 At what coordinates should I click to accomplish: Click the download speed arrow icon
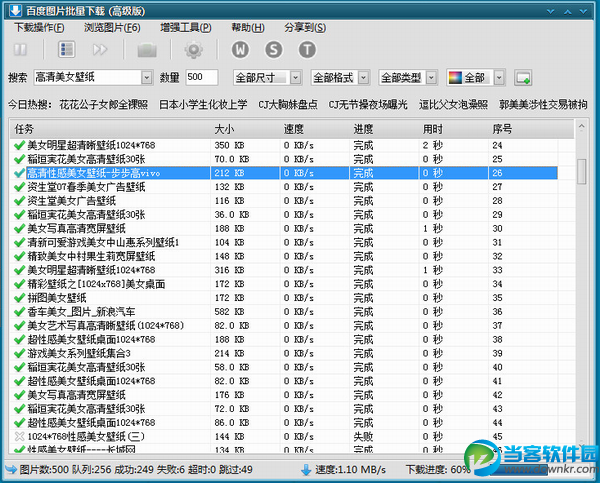point(306,470)
